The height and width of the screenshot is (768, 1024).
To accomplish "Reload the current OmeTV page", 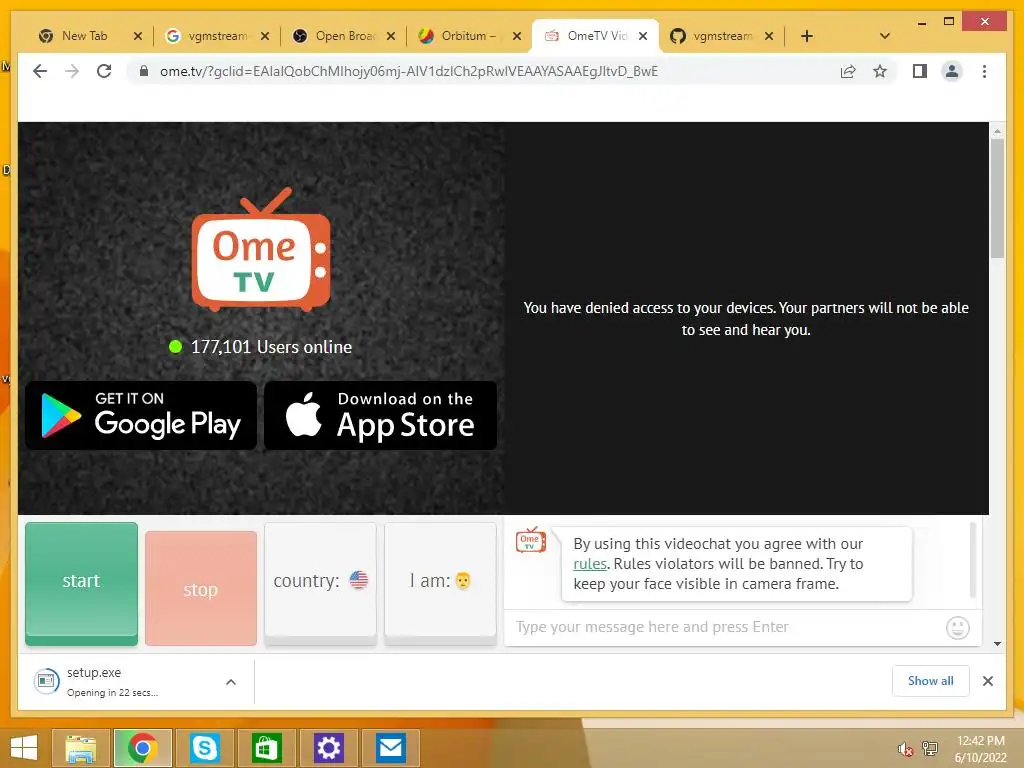I will click(104, 71).
